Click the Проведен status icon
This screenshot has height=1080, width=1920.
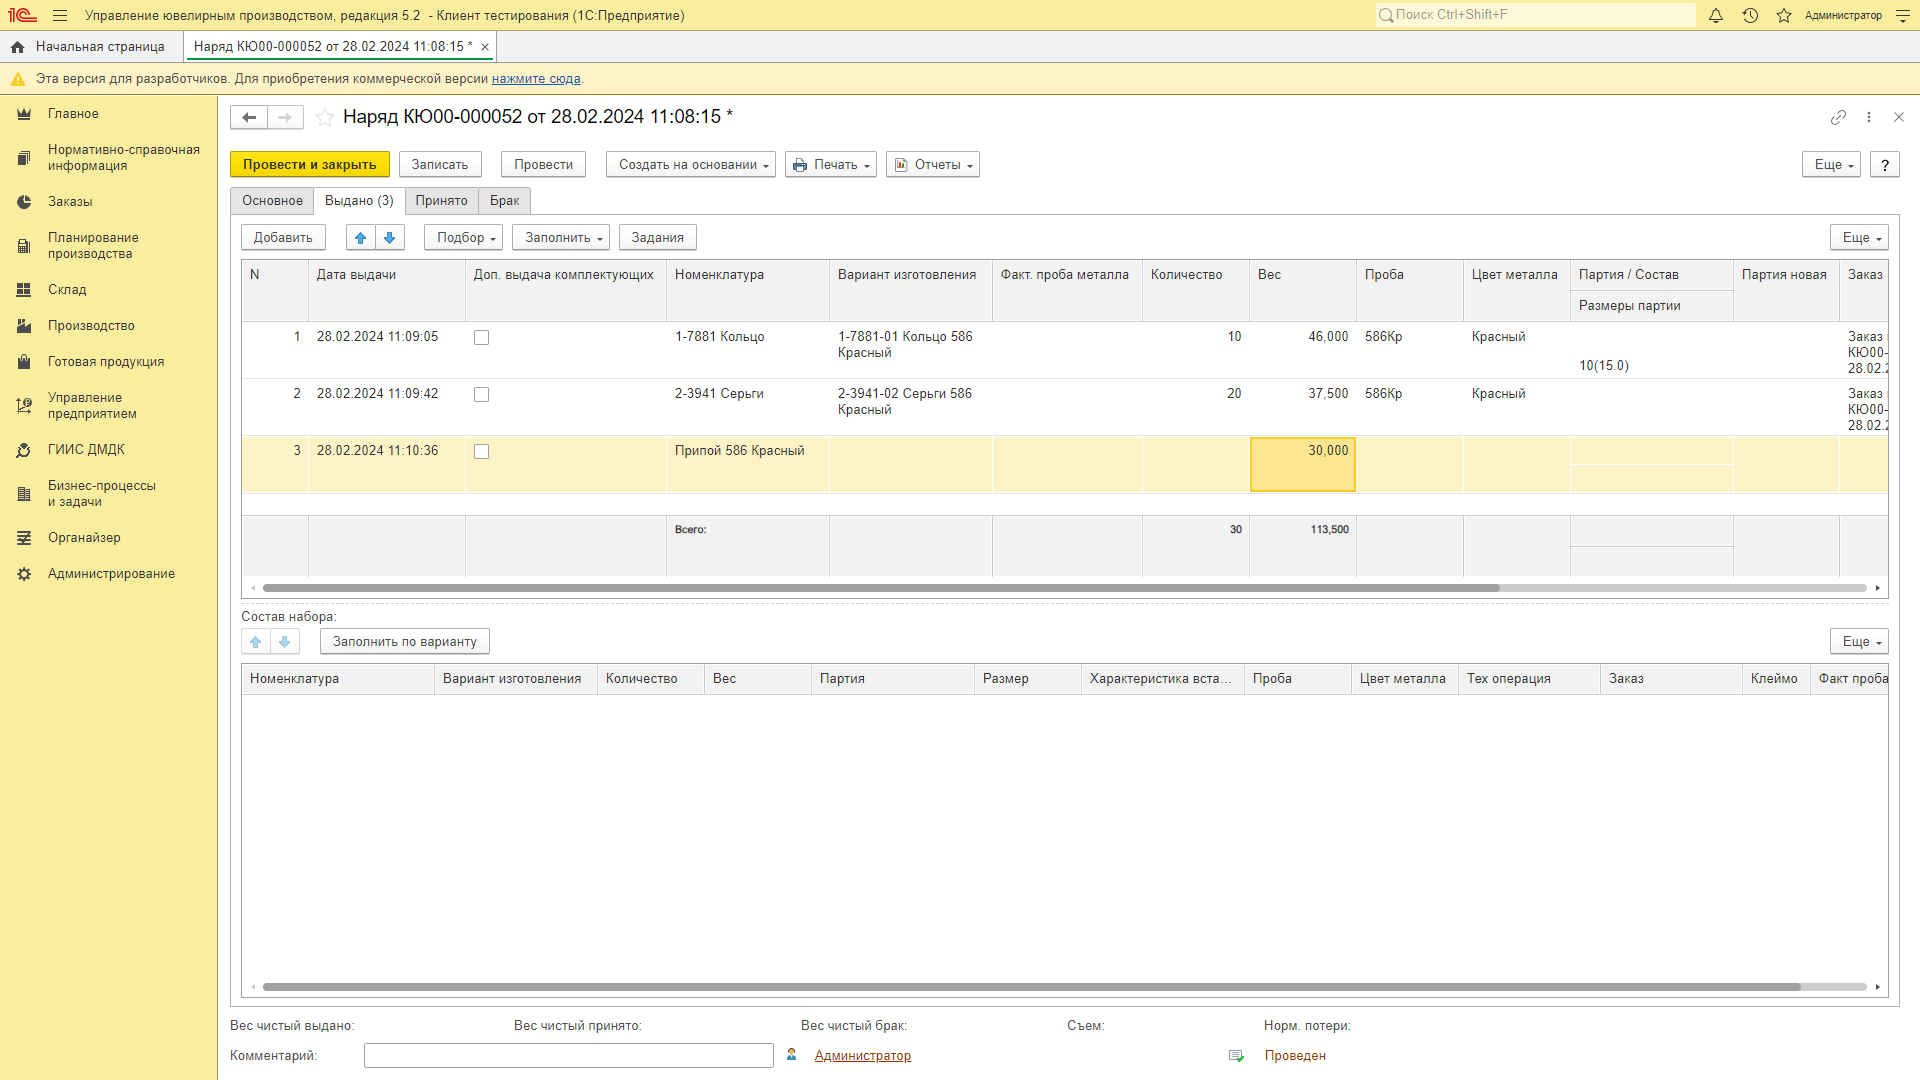(1236, 1056)
